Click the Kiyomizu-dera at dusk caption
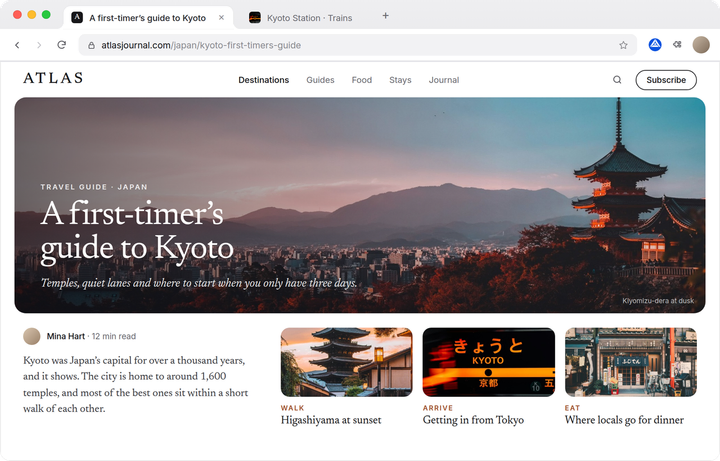 (x=658, y=301)
